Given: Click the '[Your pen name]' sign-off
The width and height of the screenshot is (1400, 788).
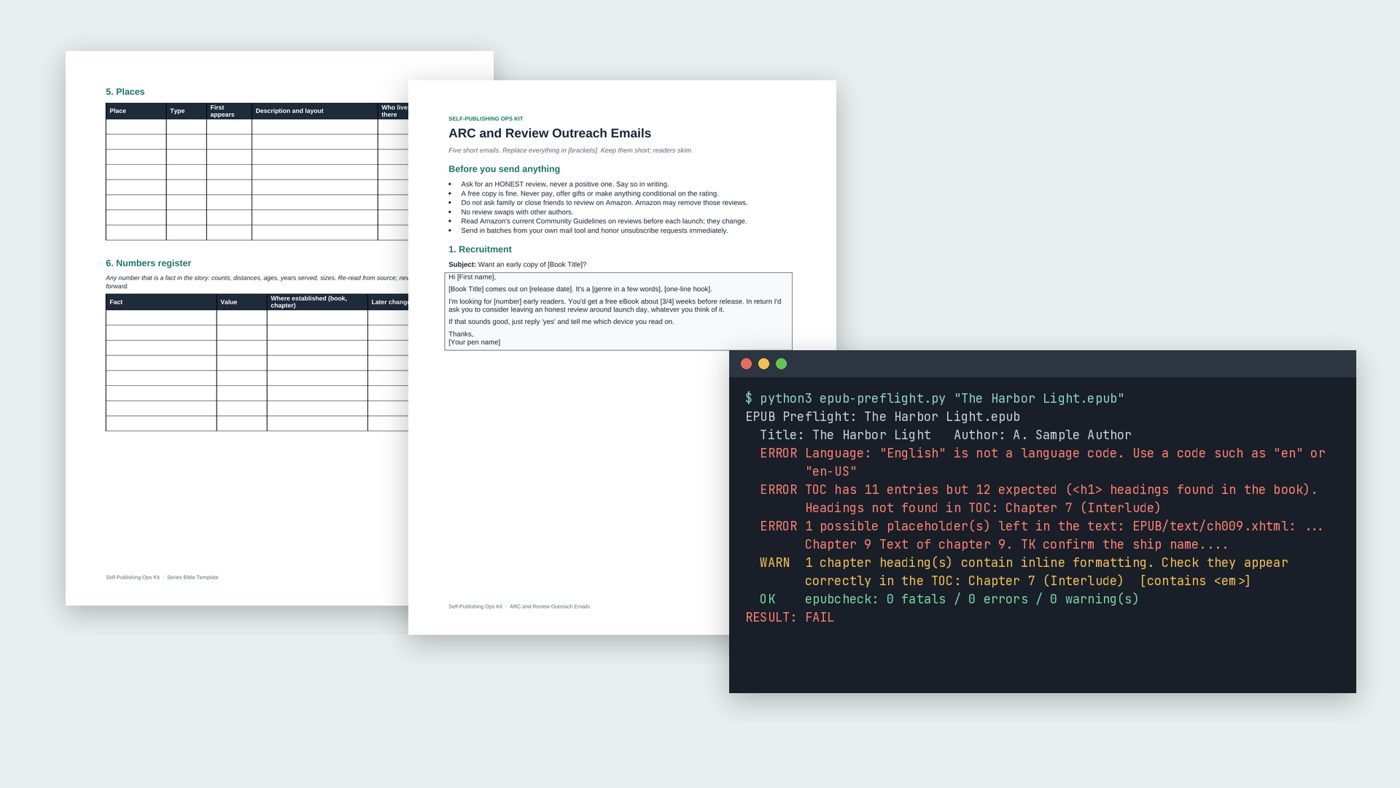Looking at the screenshot, I should pos(474,342).
